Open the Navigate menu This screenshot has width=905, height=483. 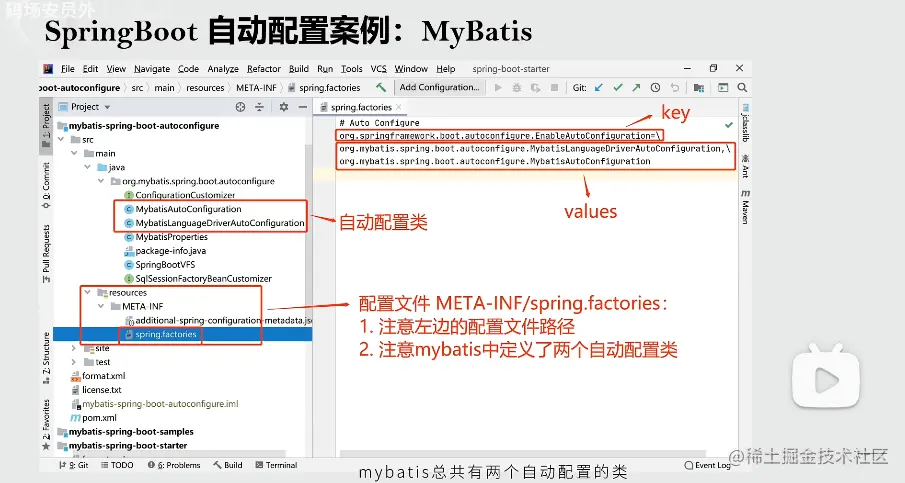point(152,69)
